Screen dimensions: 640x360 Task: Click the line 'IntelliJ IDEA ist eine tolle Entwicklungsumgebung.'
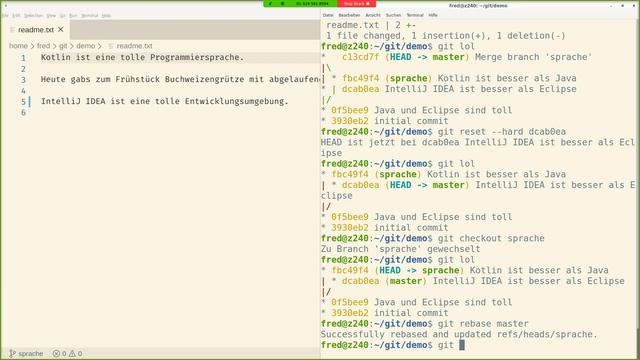coord(164,101)
